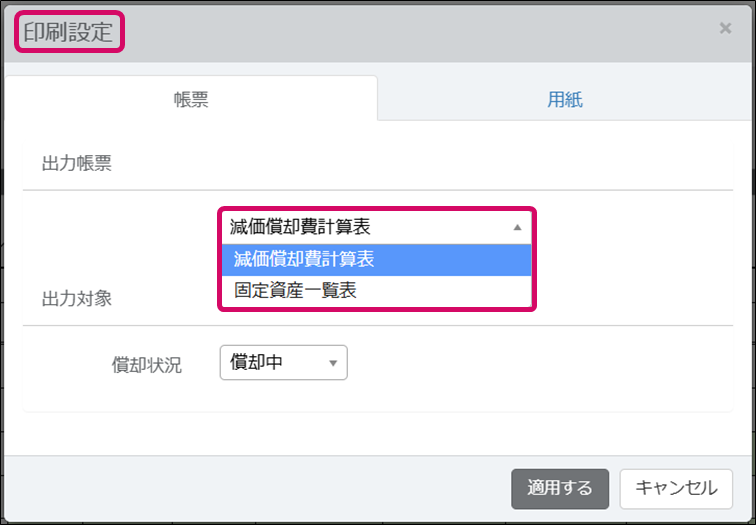Open the 償却状況 dropdown showing 償却中
The image size is (756, 525).
click(x=283, y=363)
